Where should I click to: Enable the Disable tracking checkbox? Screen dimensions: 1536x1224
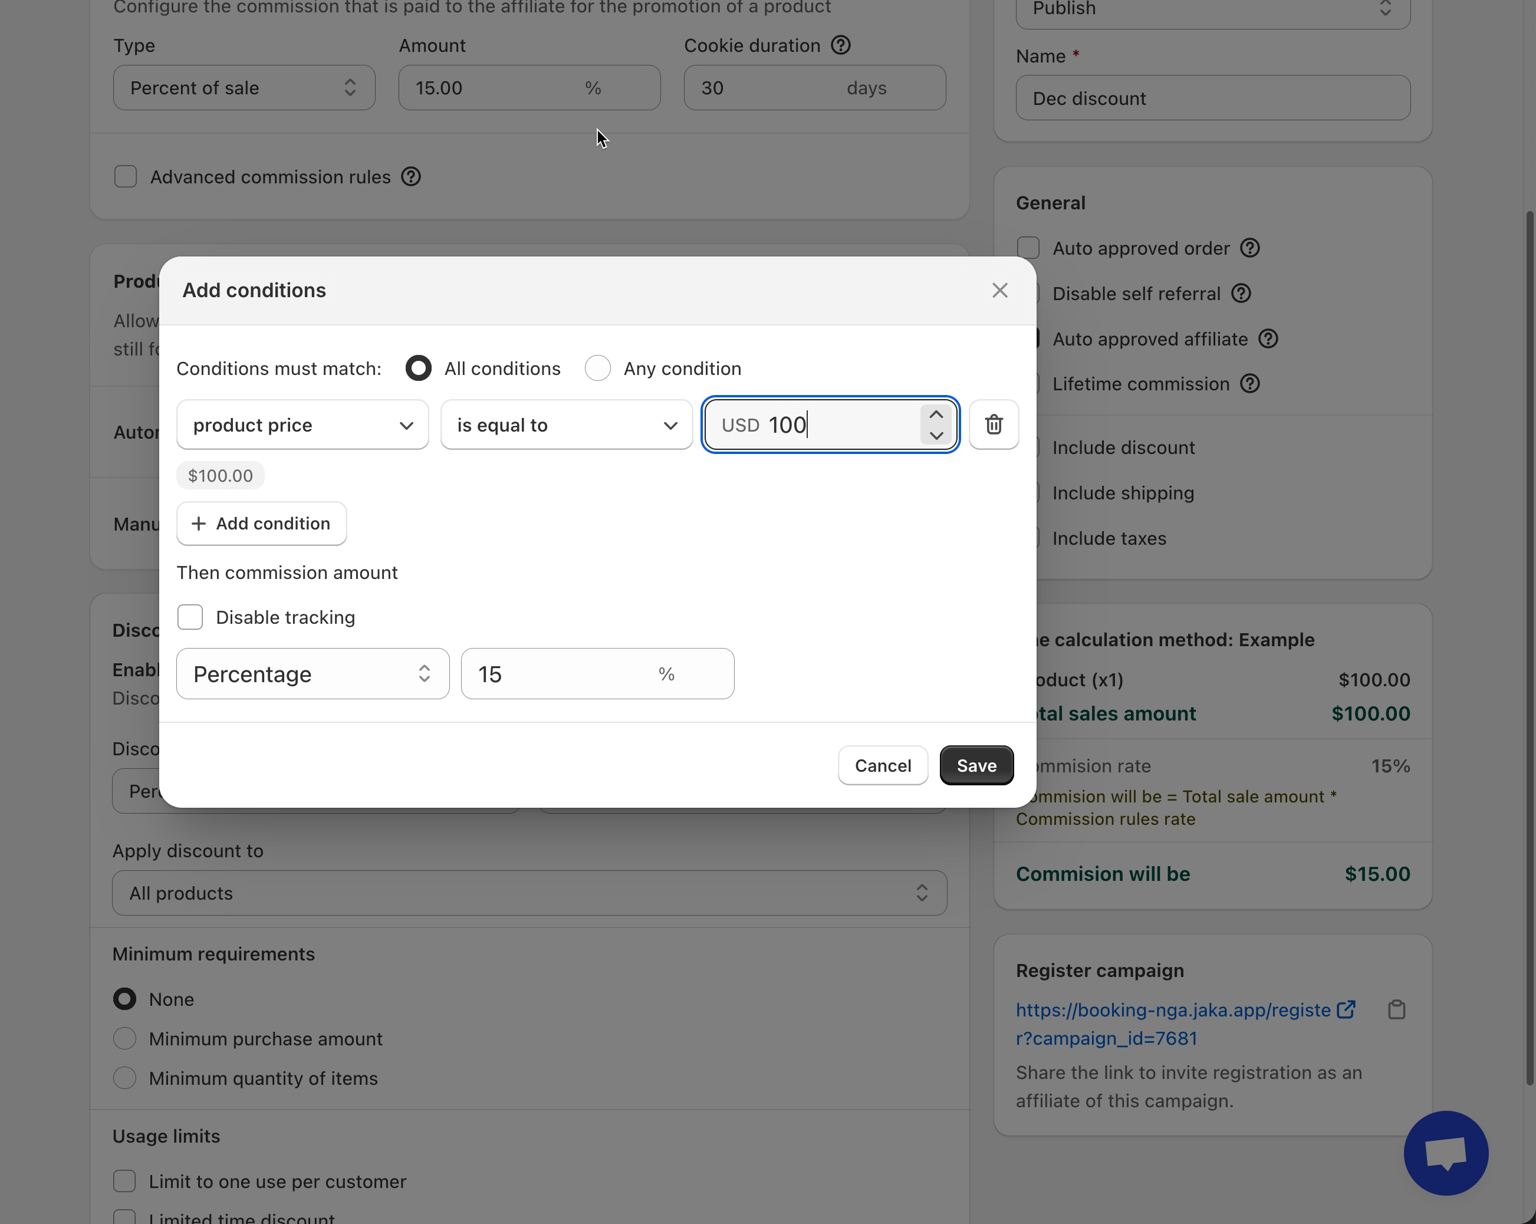(x=190, y=617)
